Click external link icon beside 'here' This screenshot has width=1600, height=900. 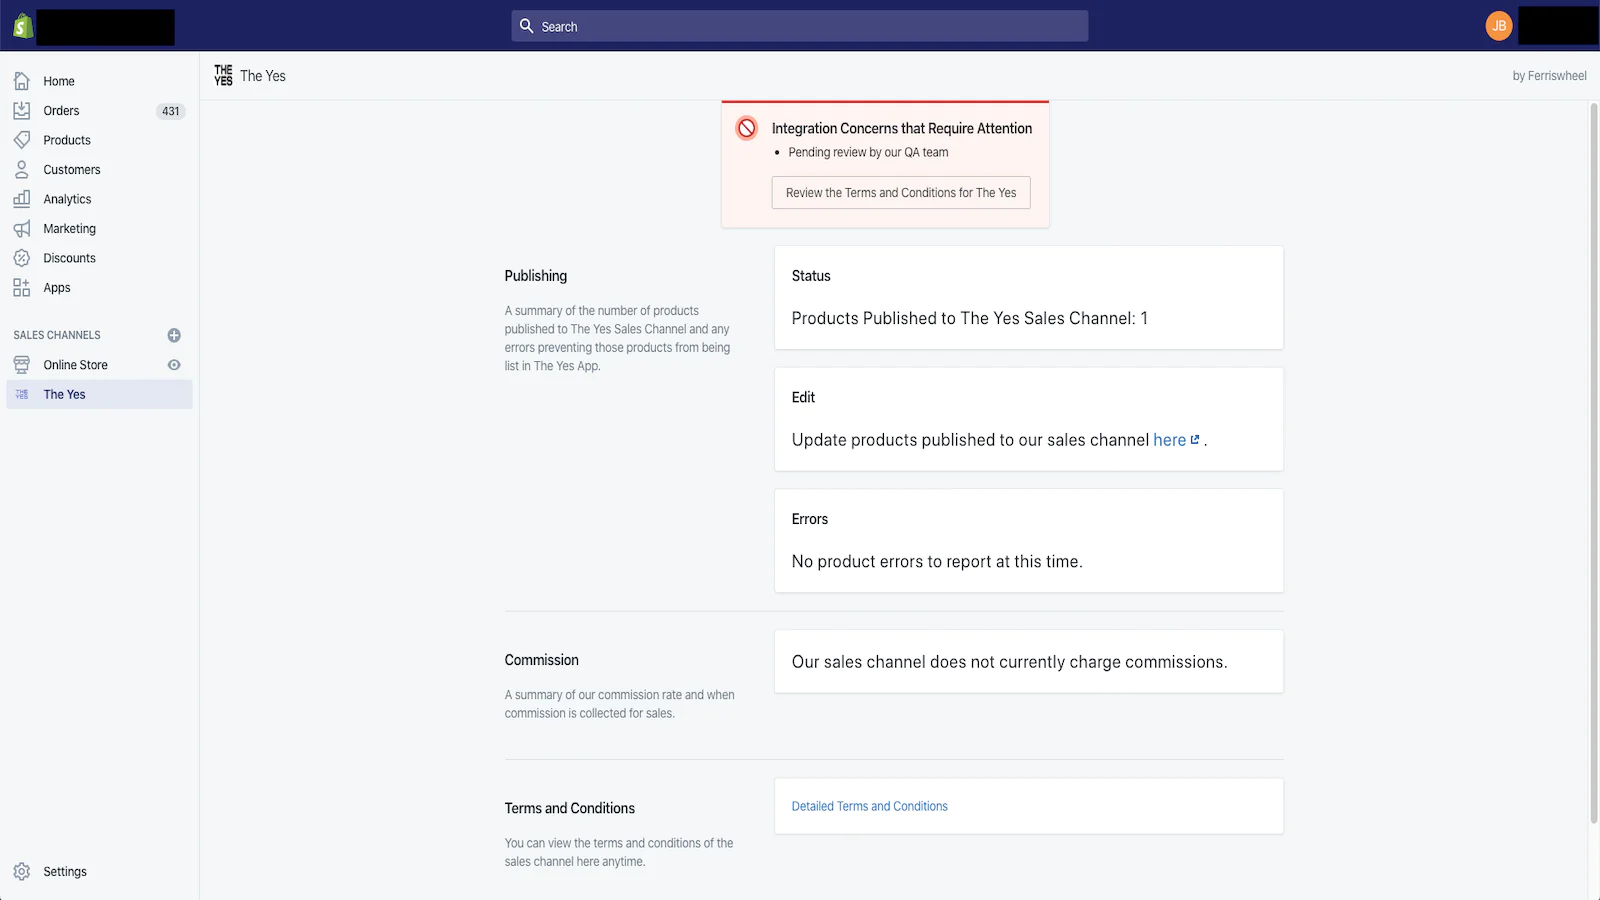tap(1195, 439)
